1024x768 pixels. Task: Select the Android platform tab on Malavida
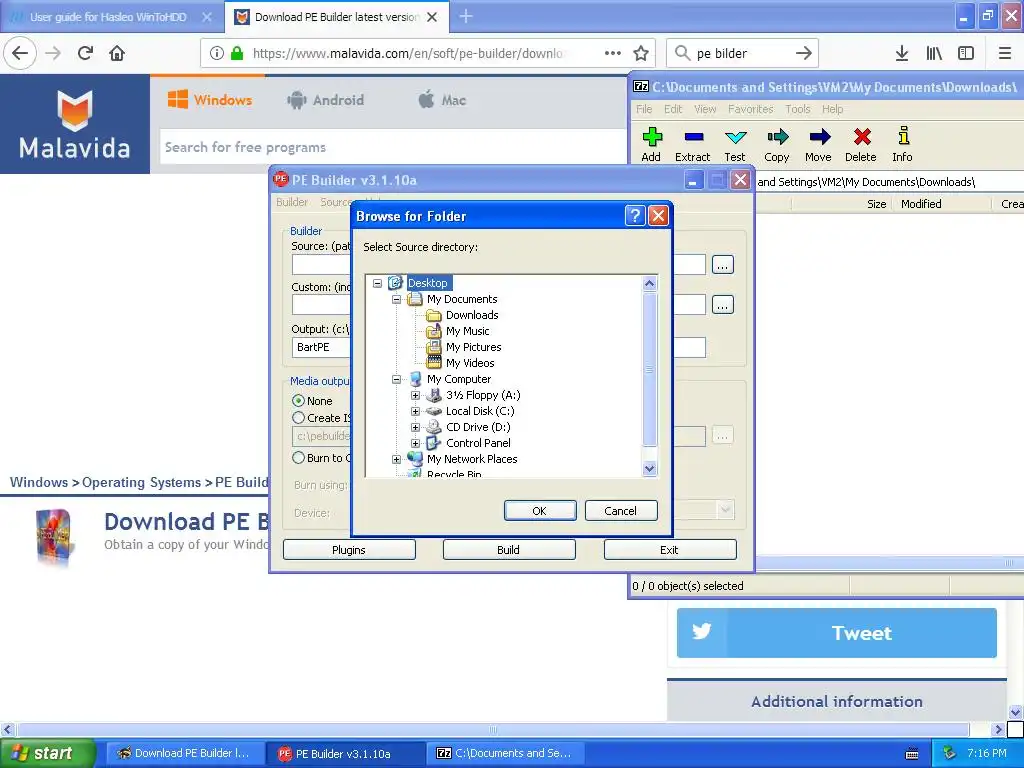(325, 100)
